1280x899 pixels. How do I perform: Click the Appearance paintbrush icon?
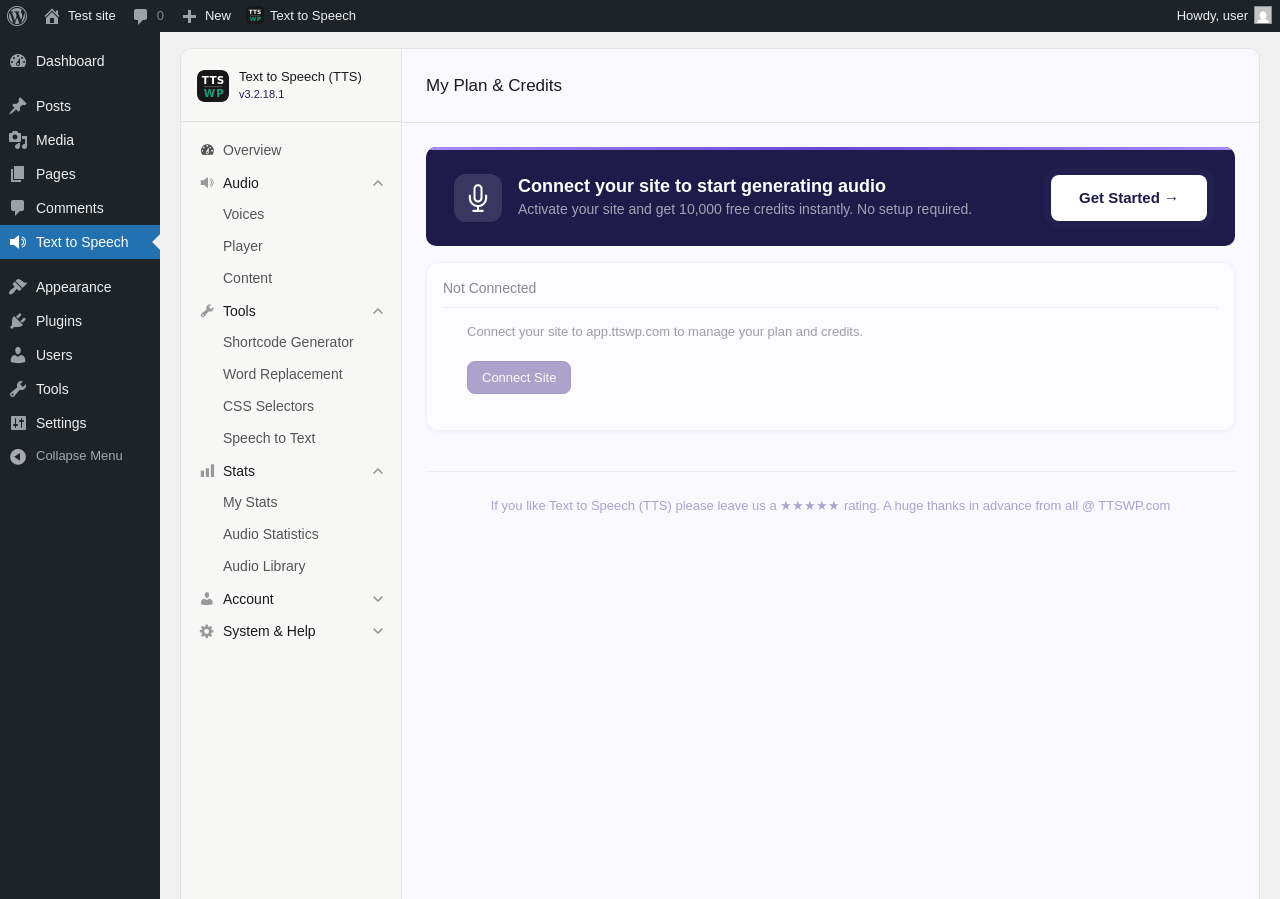(18, 287)
